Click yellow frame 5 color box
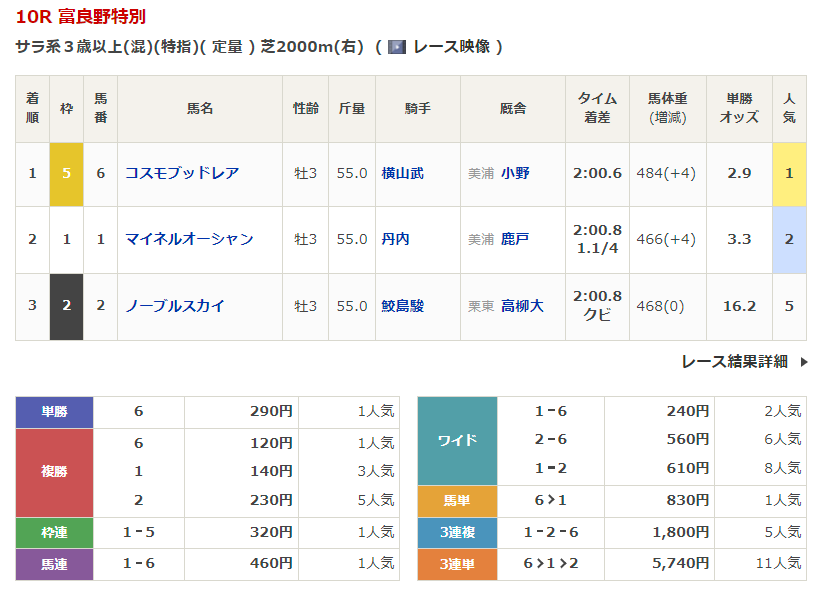The height and width of the screenshot is (591, 820). click(66, 173)
